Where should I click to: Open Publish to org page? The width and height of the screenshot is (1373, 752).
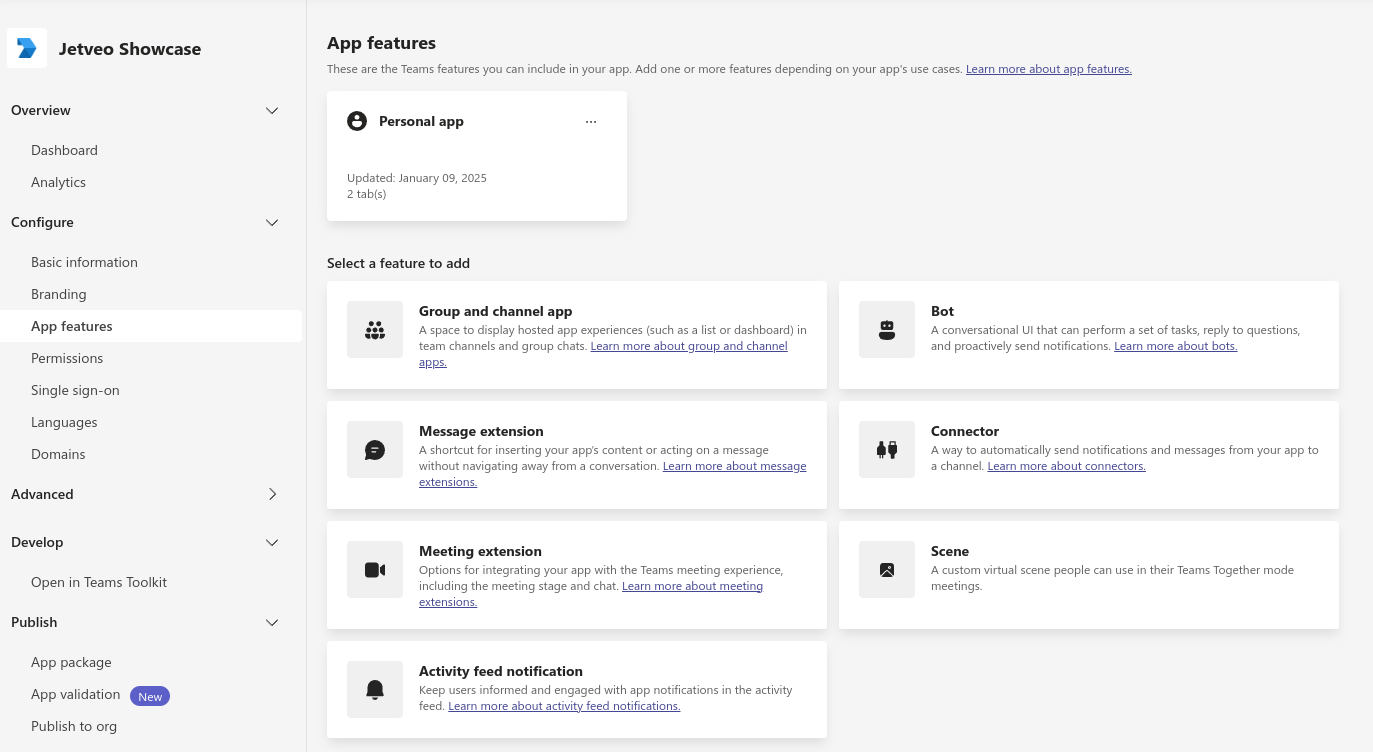coord(74,726)
